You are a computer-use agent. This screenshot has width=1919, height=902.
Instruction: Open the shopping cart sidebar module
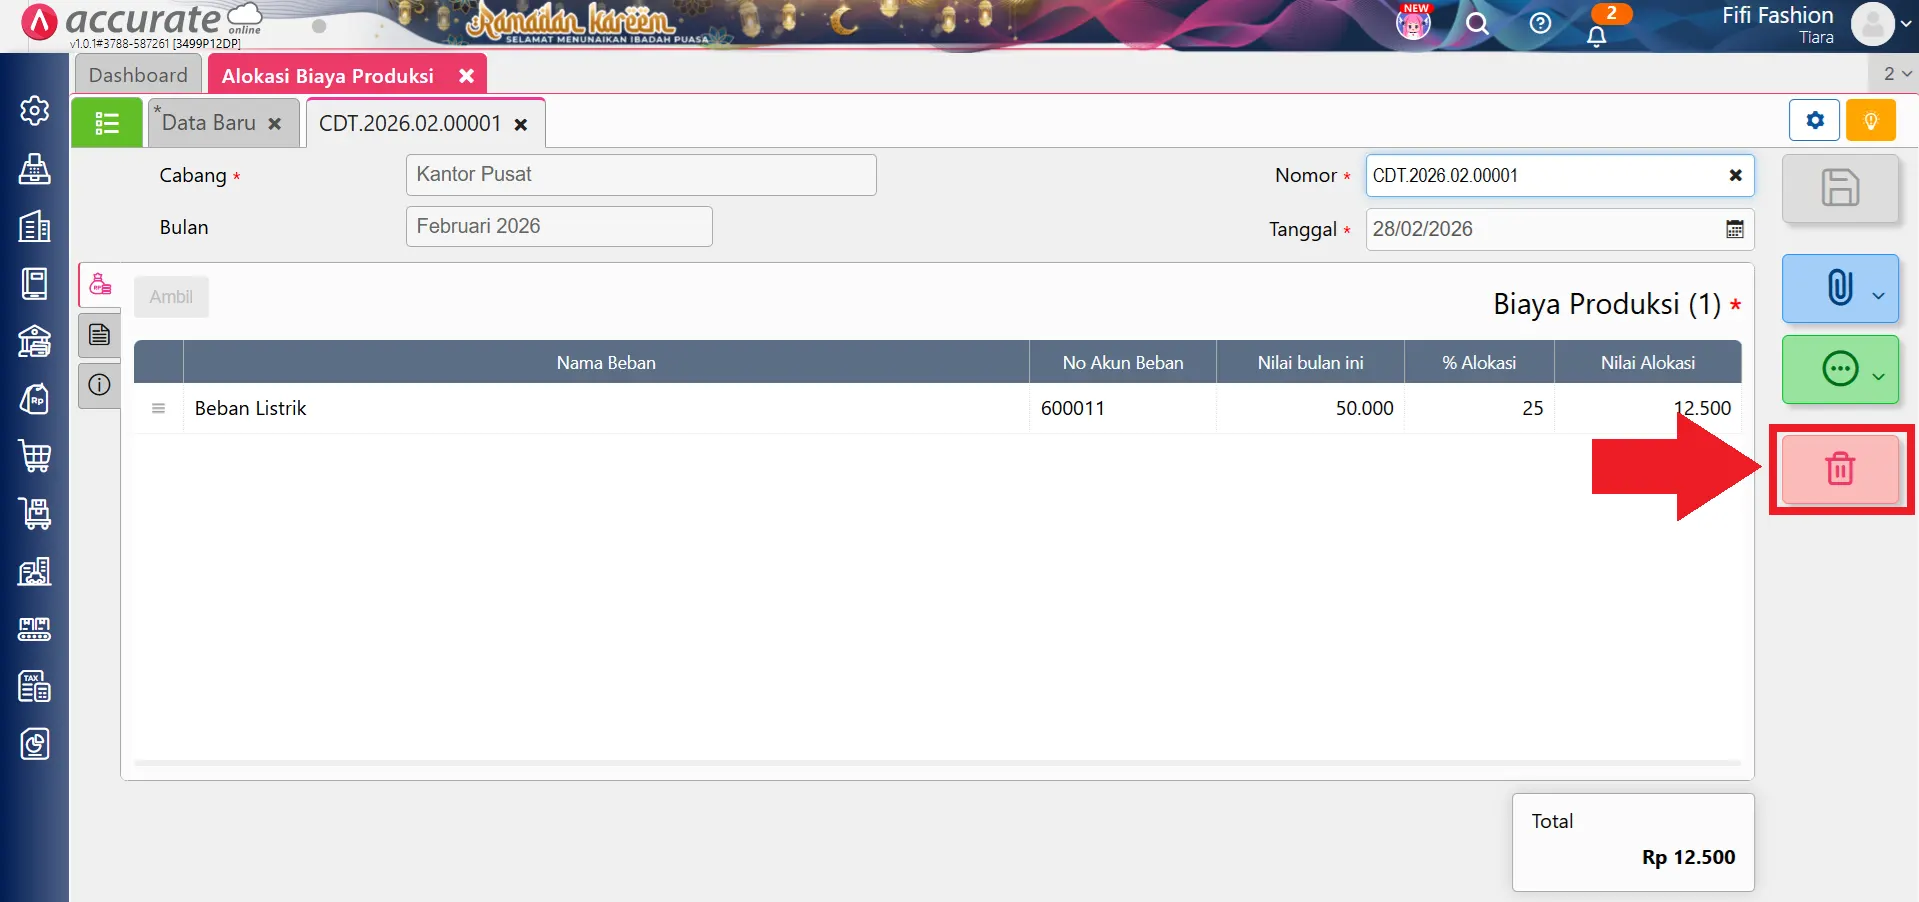(35, 456)
